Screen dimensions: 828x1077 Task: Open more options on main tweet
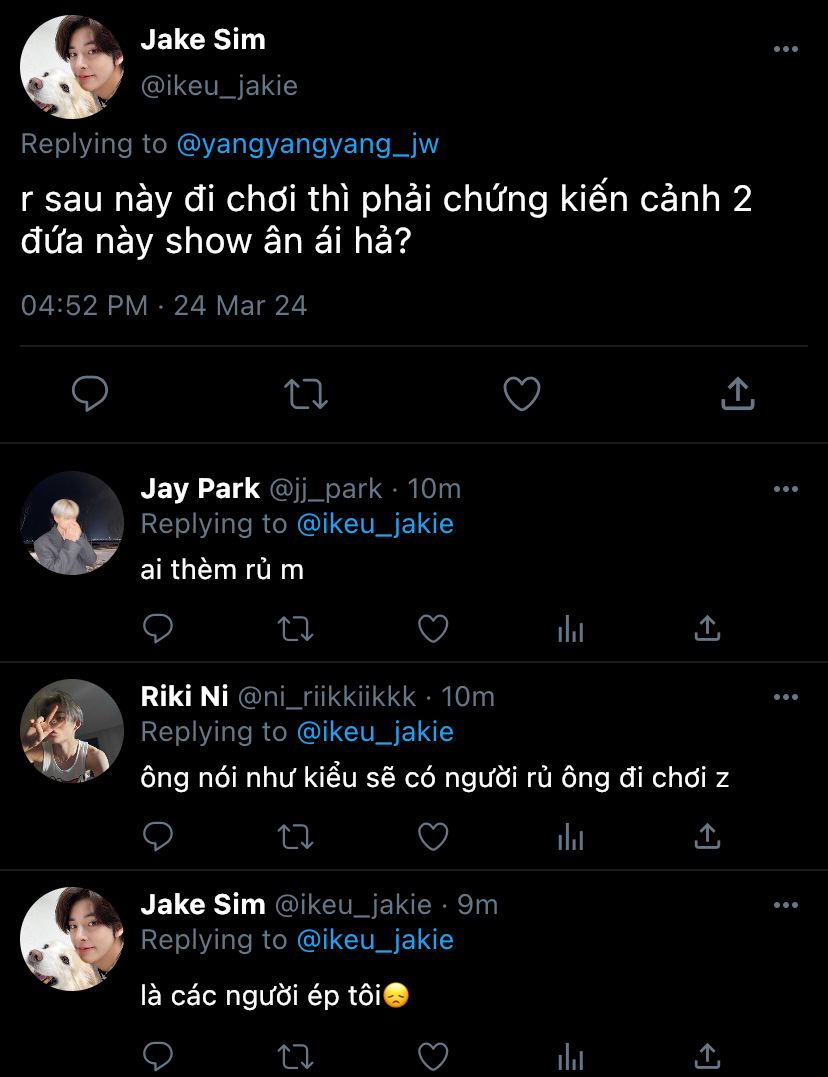786,49
